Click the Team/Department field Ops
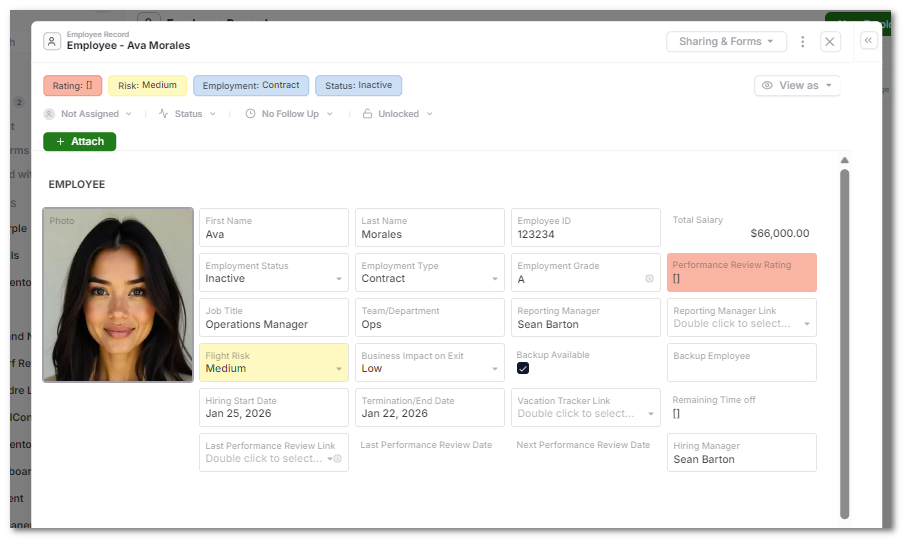 [430, 318]
